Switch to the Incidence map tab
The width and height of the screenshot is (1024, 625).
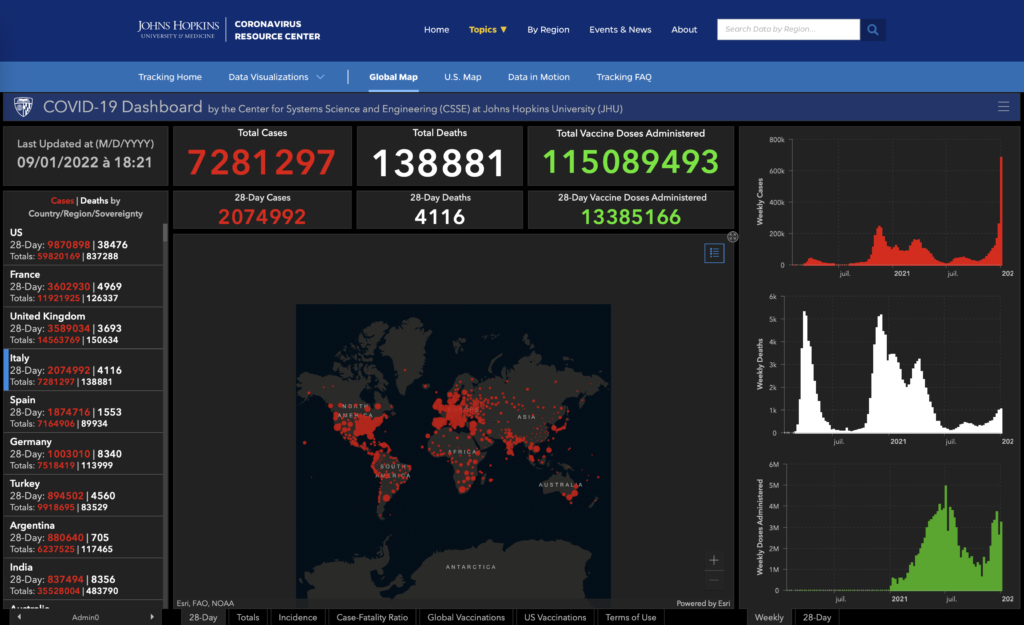pos(298,617)
